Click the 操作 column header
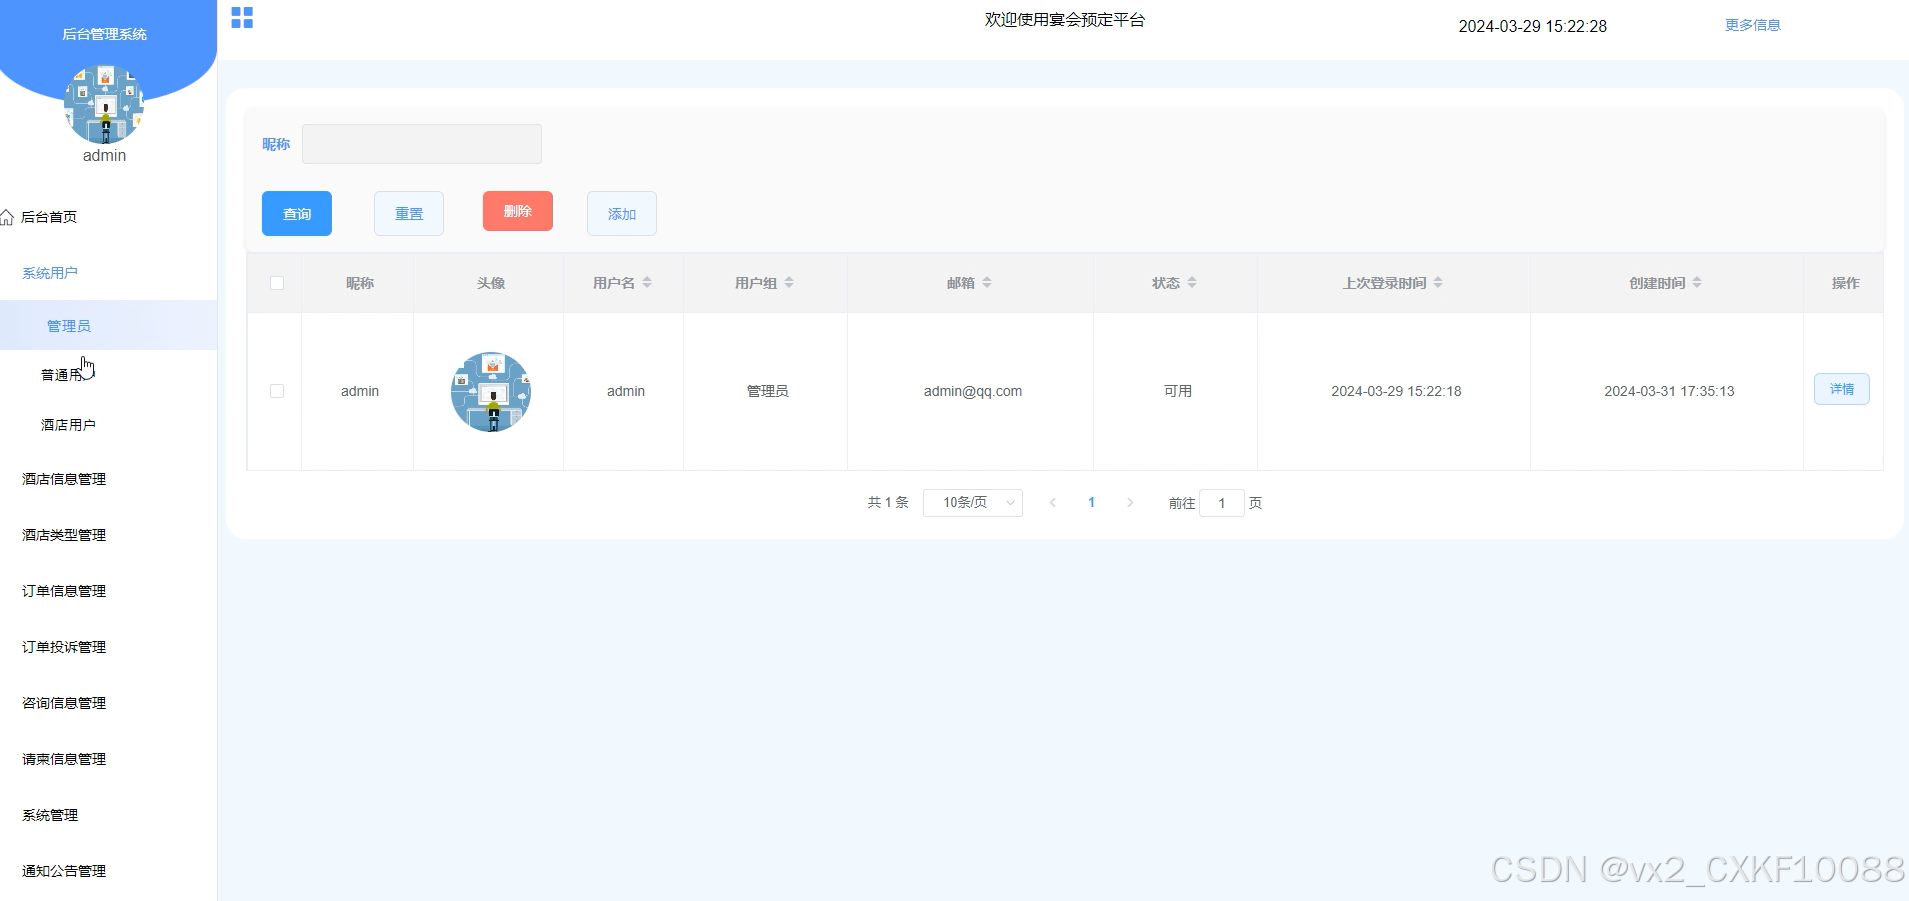Viewport: 1909px width, 901px height. click(1846, 283)
